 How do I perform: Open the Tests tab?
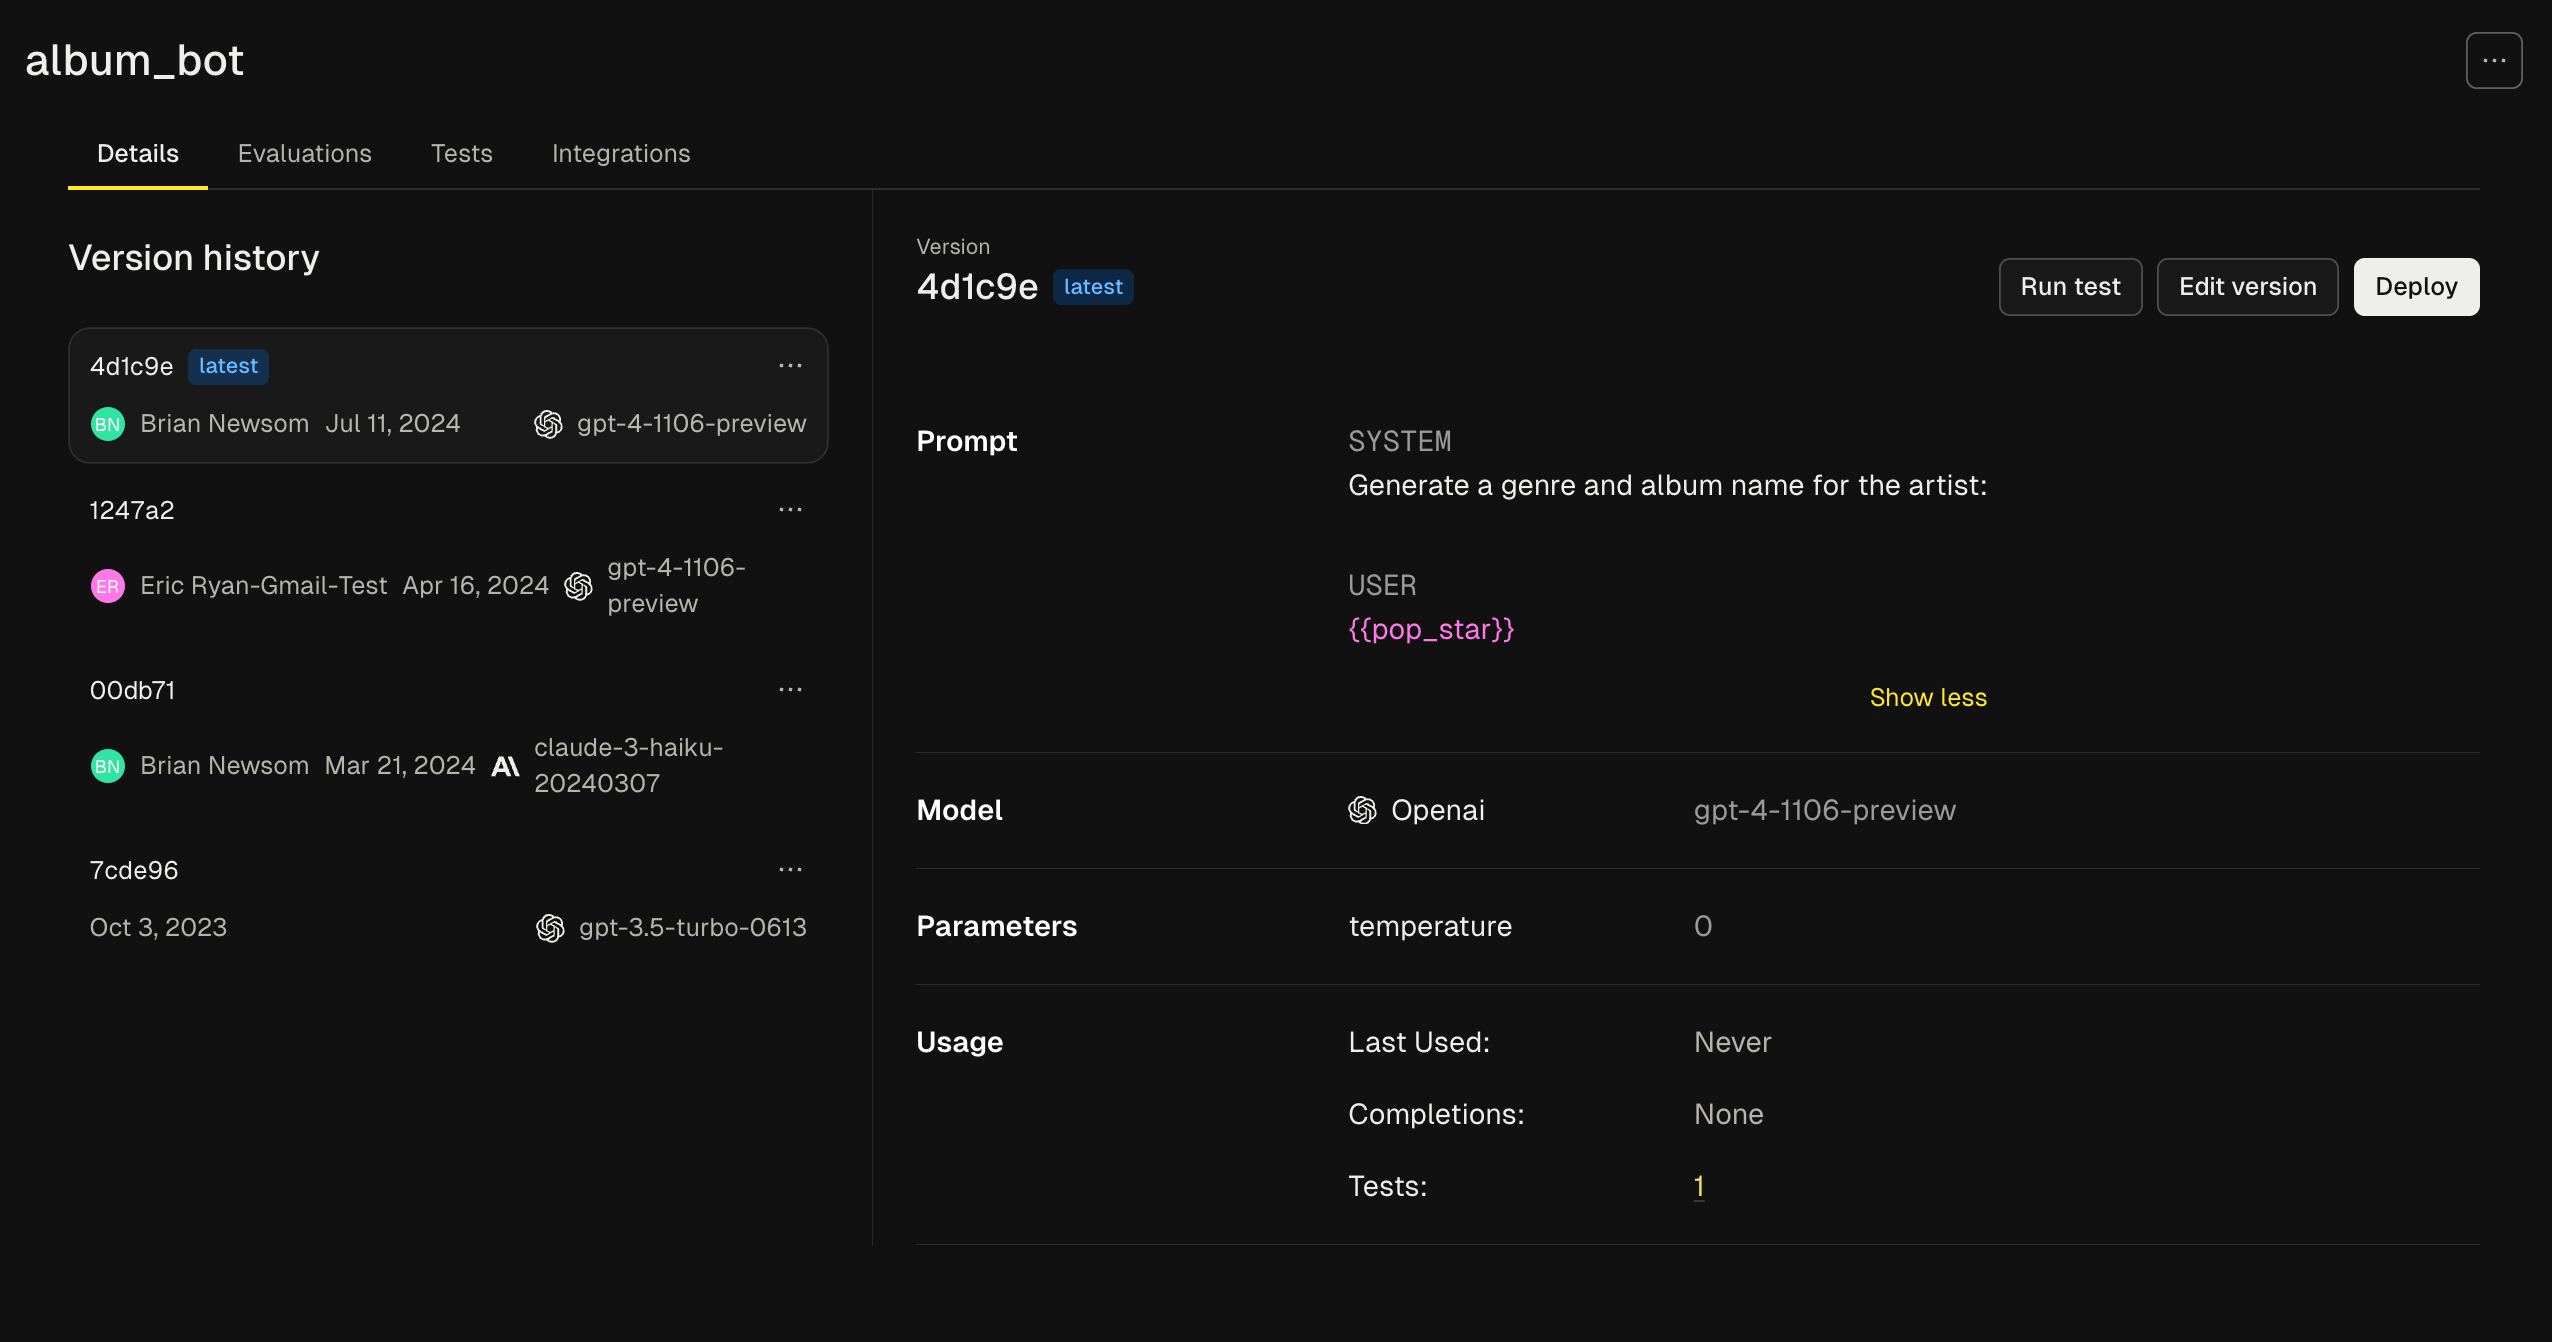click(x=461, y=153)
